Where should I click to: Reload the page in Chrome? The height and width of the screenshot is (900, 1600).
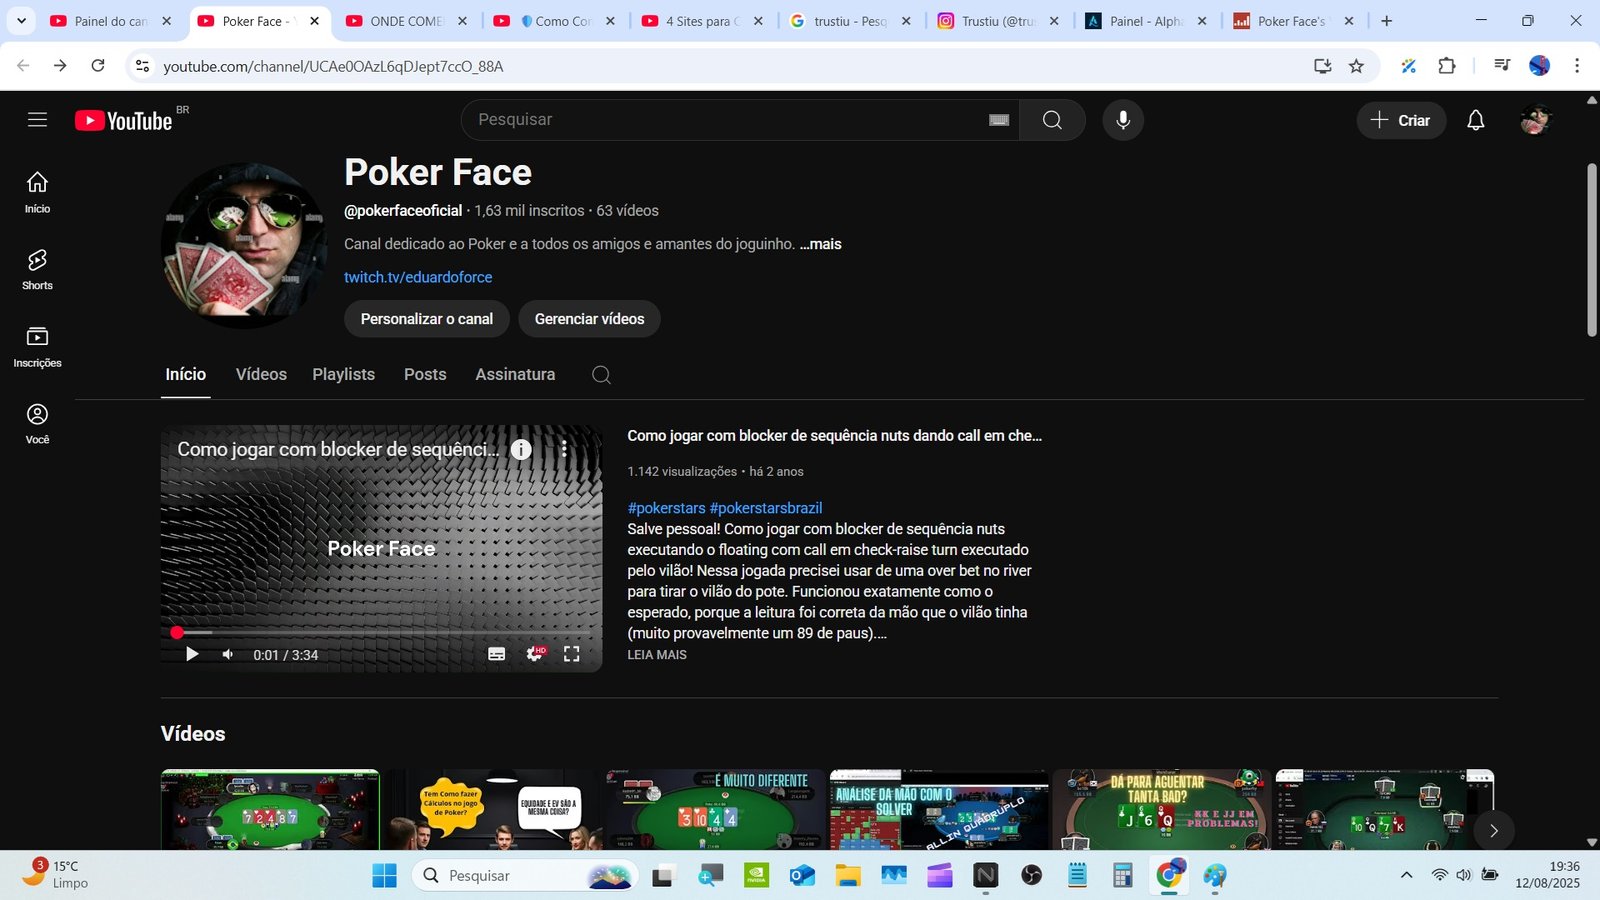coord(98,66)
